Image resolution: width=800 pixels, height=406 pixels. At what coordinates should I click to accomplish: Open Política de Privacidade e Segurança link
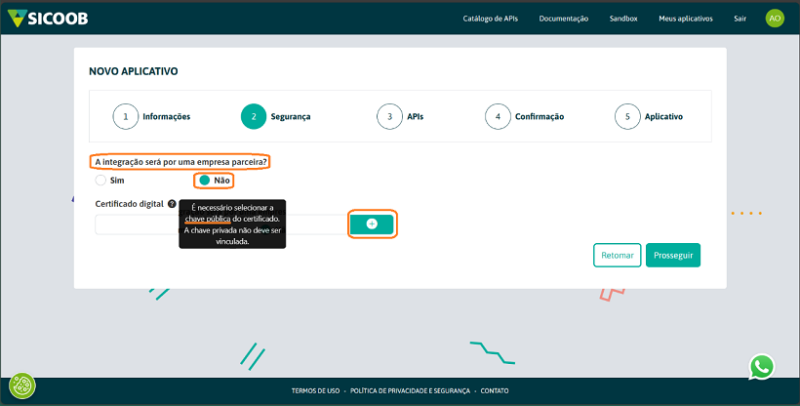click(410, 391)
